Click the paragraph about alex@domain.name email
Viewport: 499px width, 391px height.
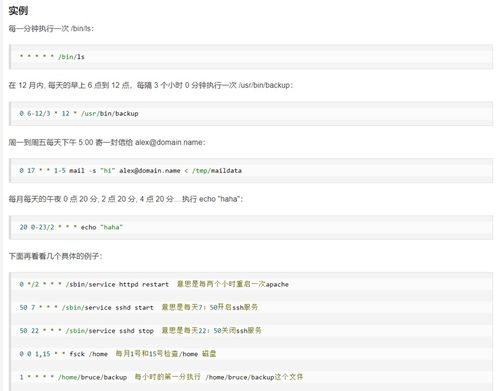[x=107, y=142]
